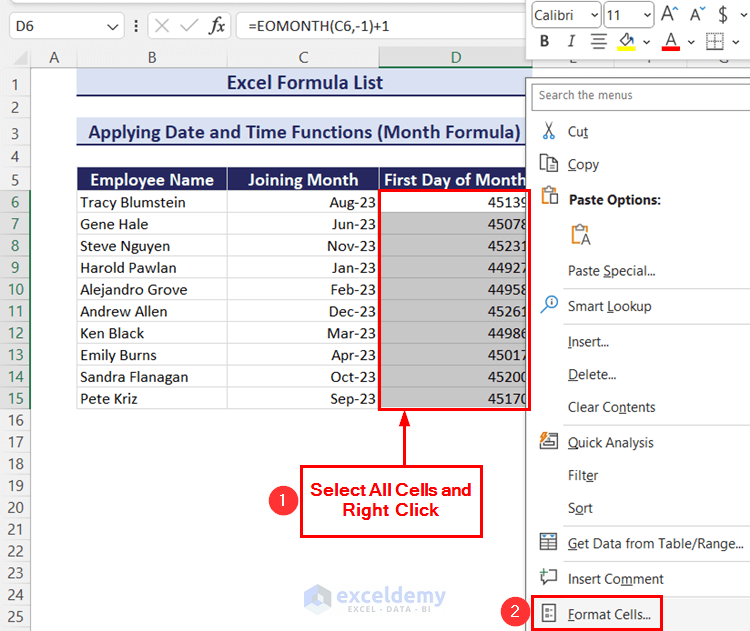
Task: Open the fill color dropdown arrow
Action: coord(647,43)
